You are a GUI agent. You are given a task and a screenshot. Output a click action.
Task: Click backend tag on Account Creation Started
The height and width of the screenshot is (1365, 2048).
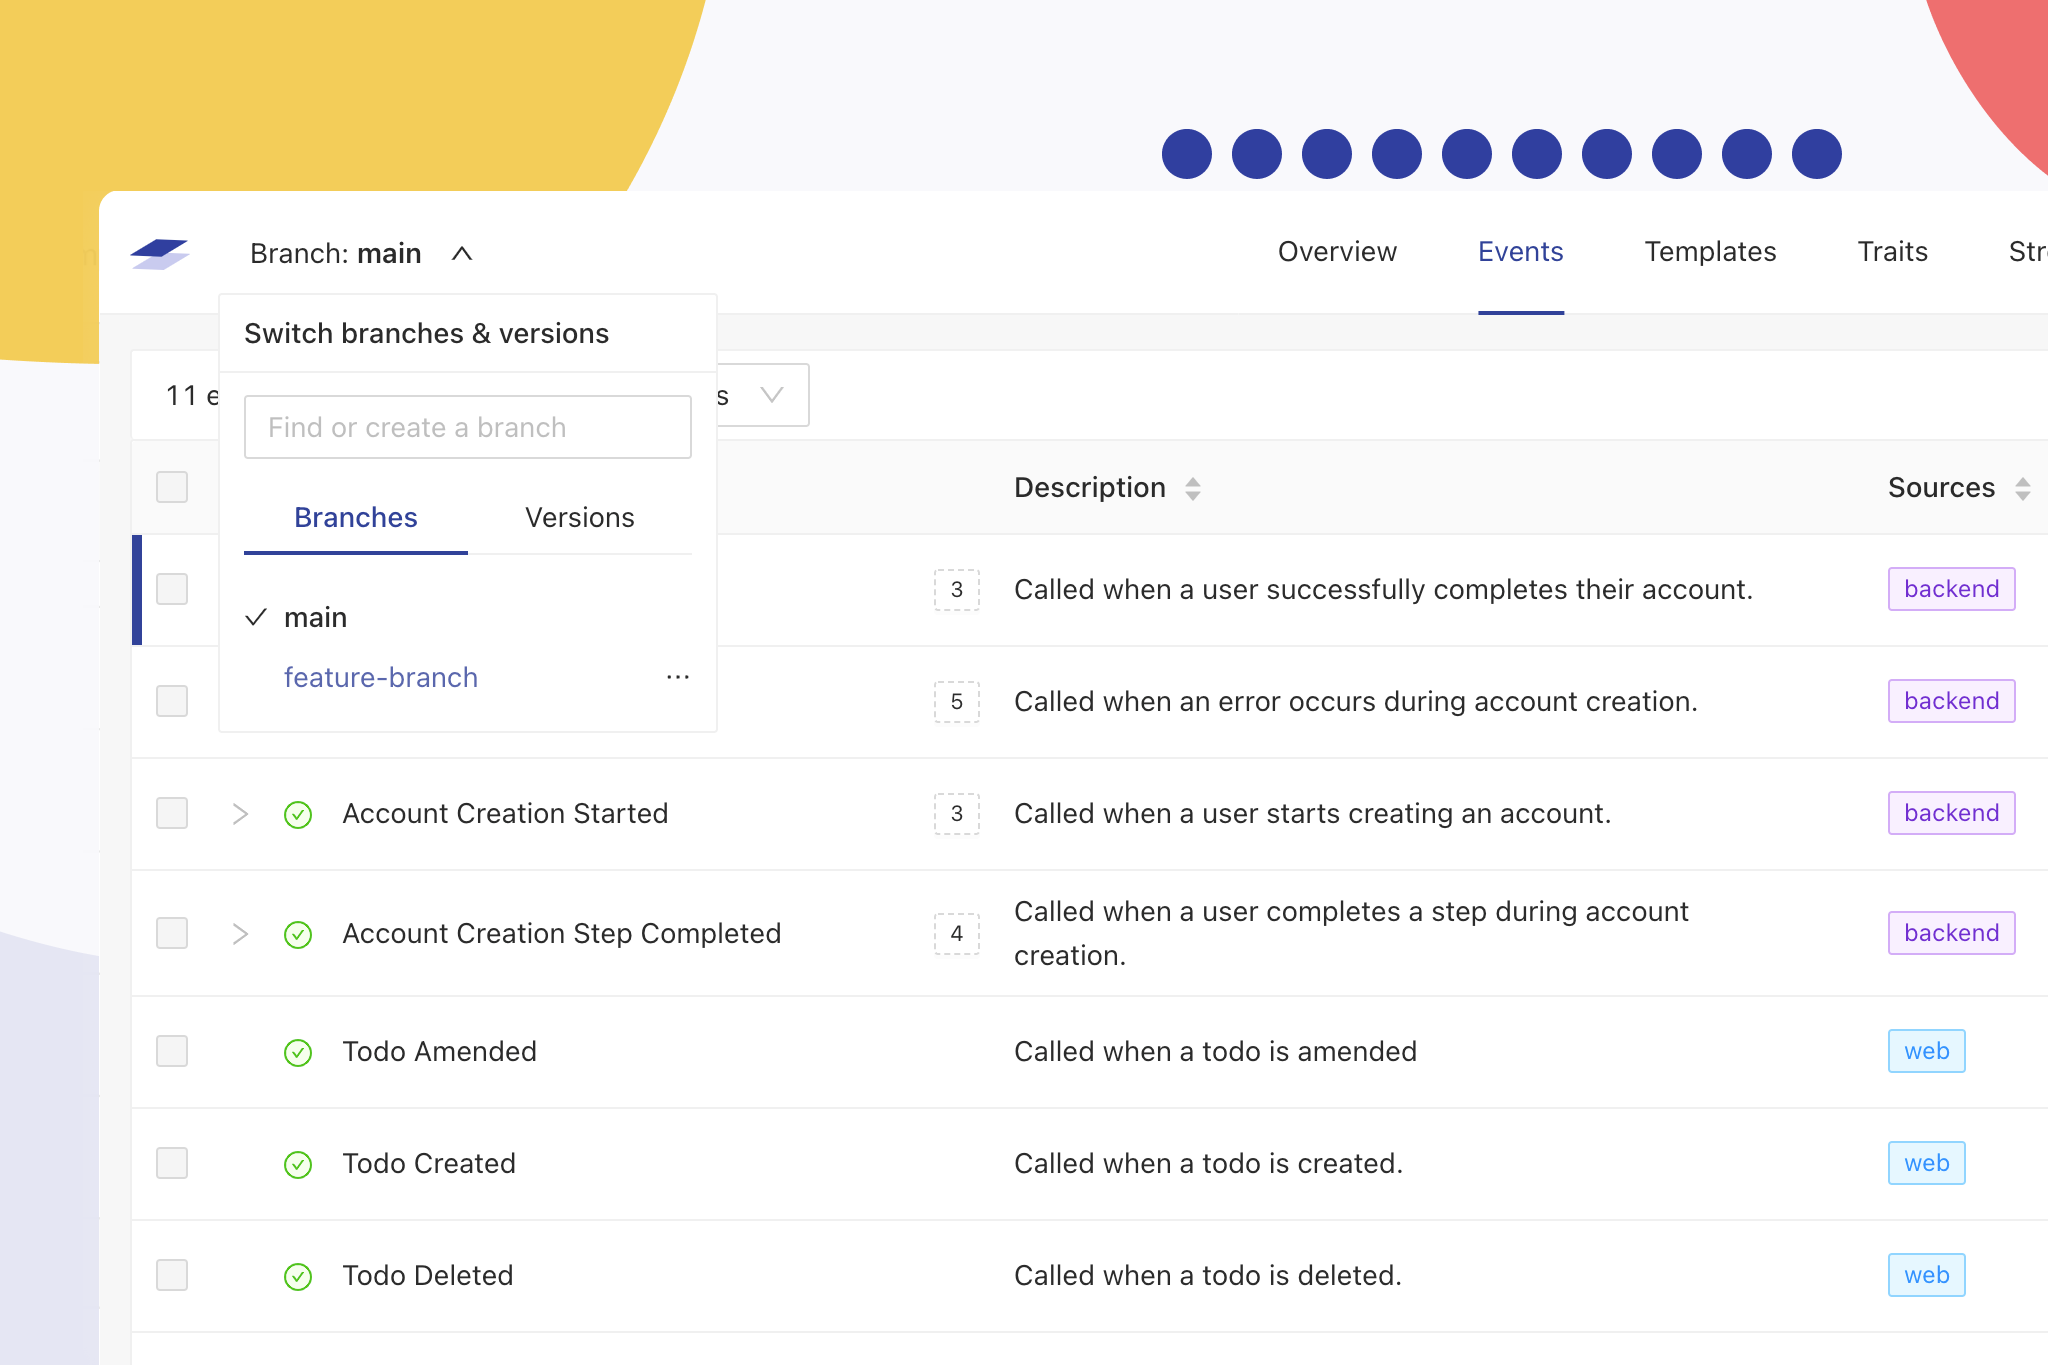tap(1950, 813)
